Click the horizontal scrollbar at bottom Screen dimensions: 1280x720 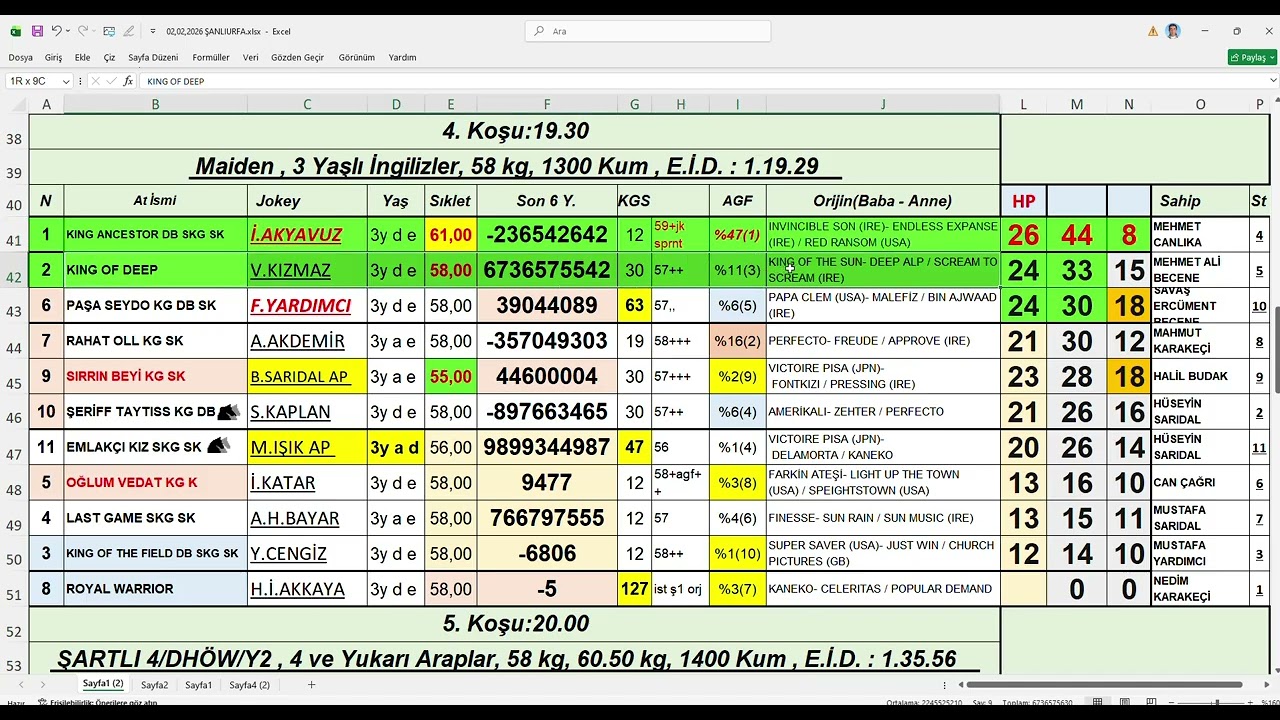(1102, 685)
